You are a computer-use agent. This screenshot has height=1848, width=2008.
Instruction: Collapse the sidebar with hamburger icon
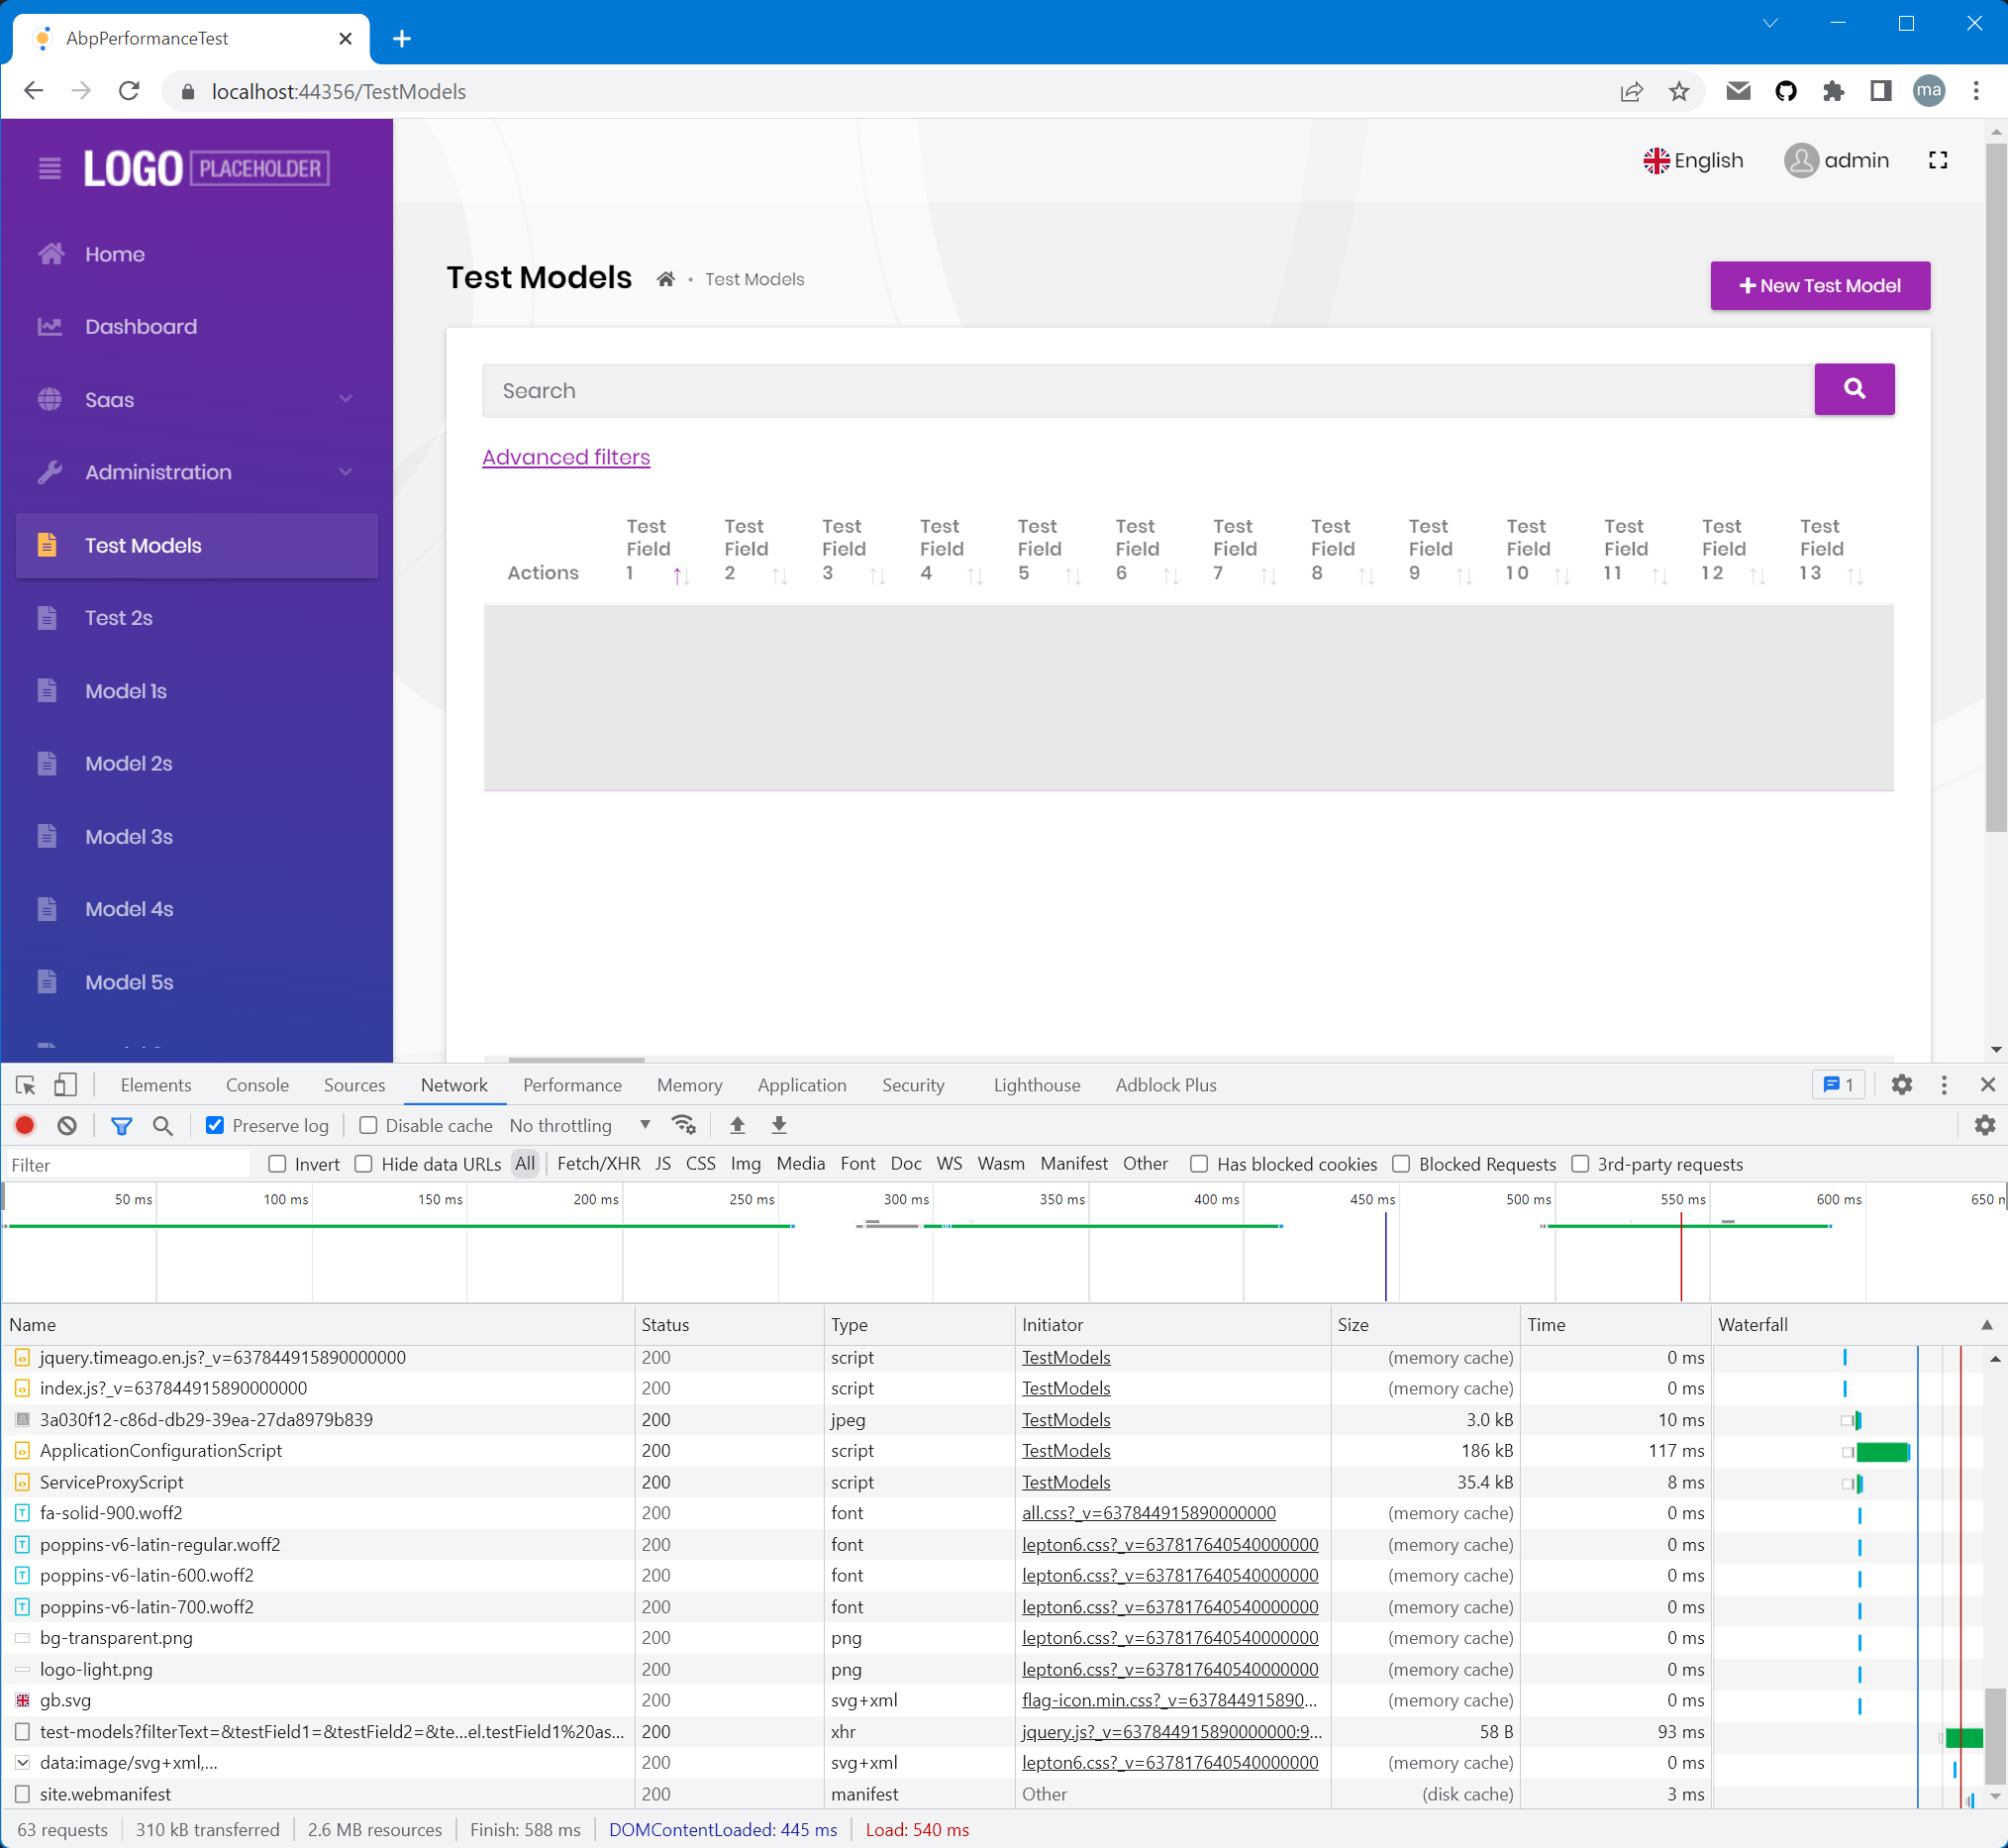point(49,168)
